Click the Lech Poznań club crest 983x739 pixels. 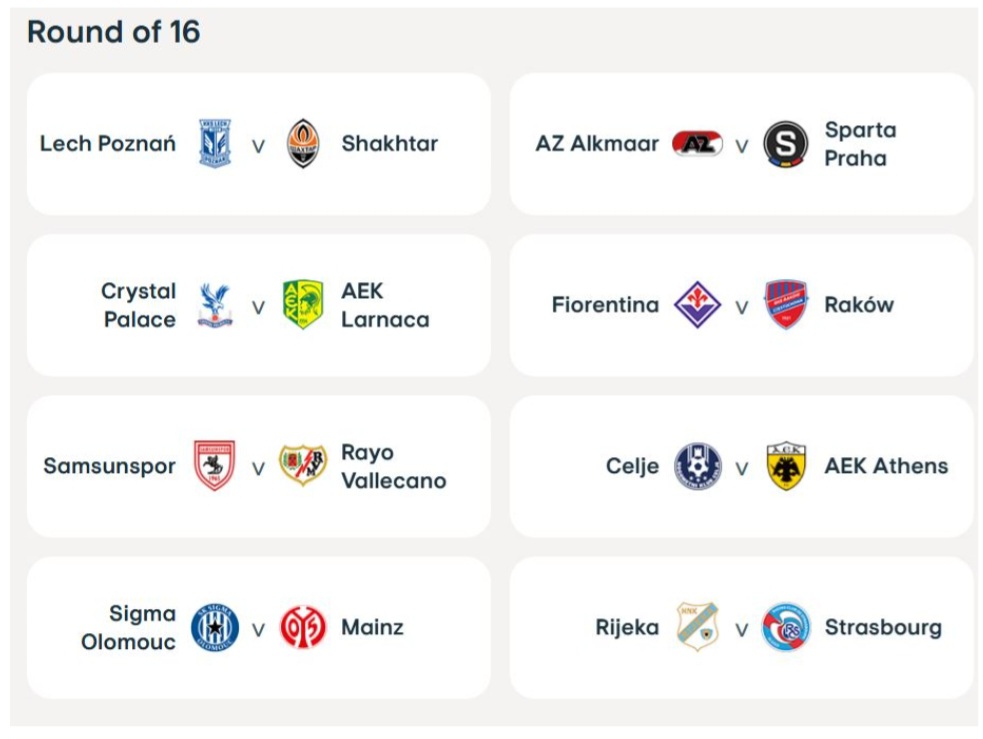pyautogui.click(x=215, y=144)
